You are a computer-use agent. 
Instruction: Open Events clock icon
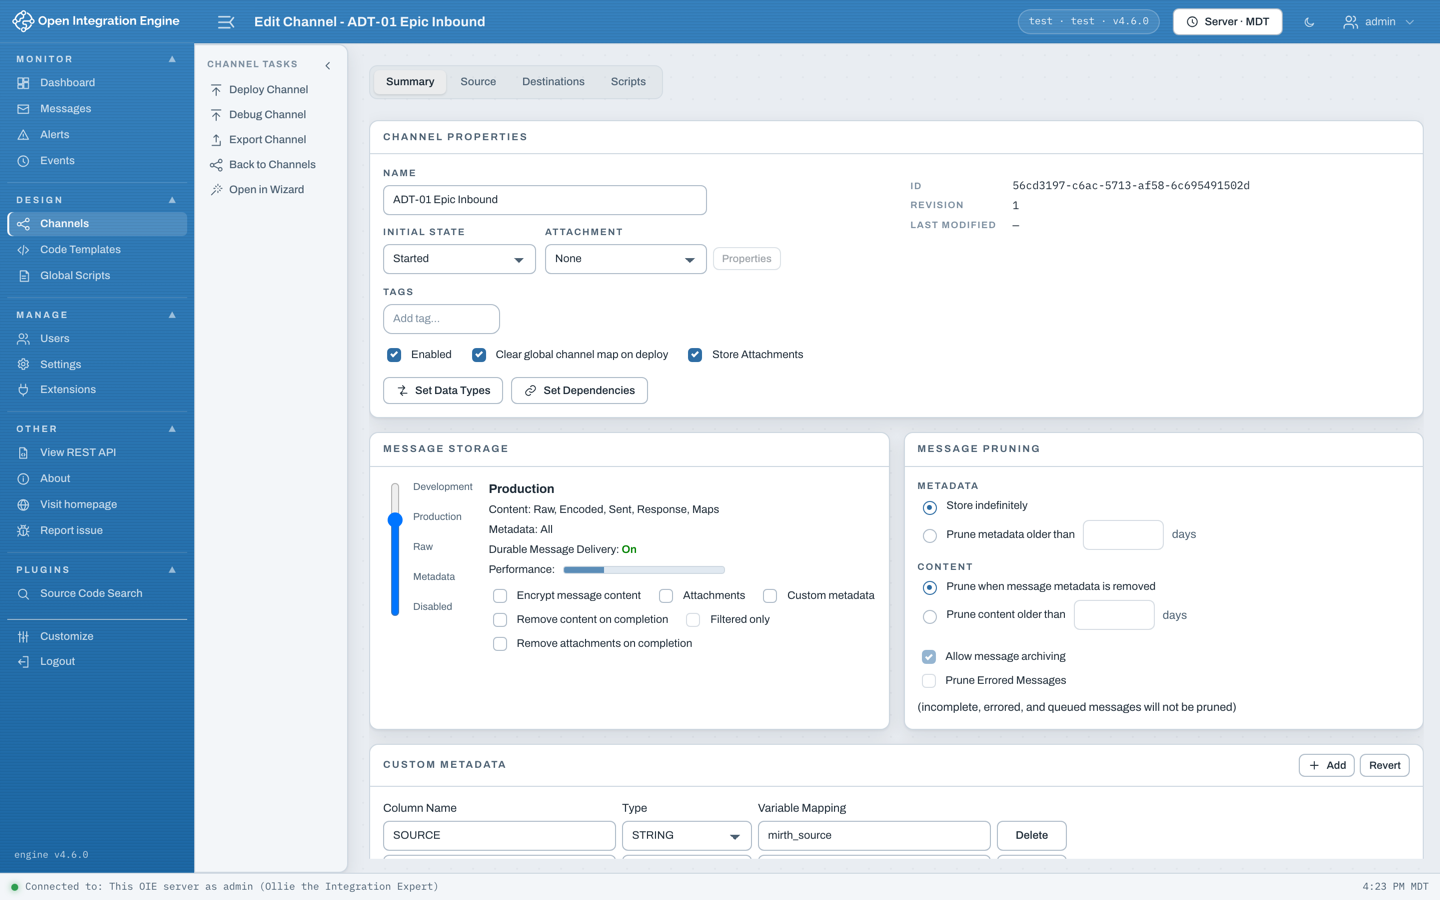[23, 161]
